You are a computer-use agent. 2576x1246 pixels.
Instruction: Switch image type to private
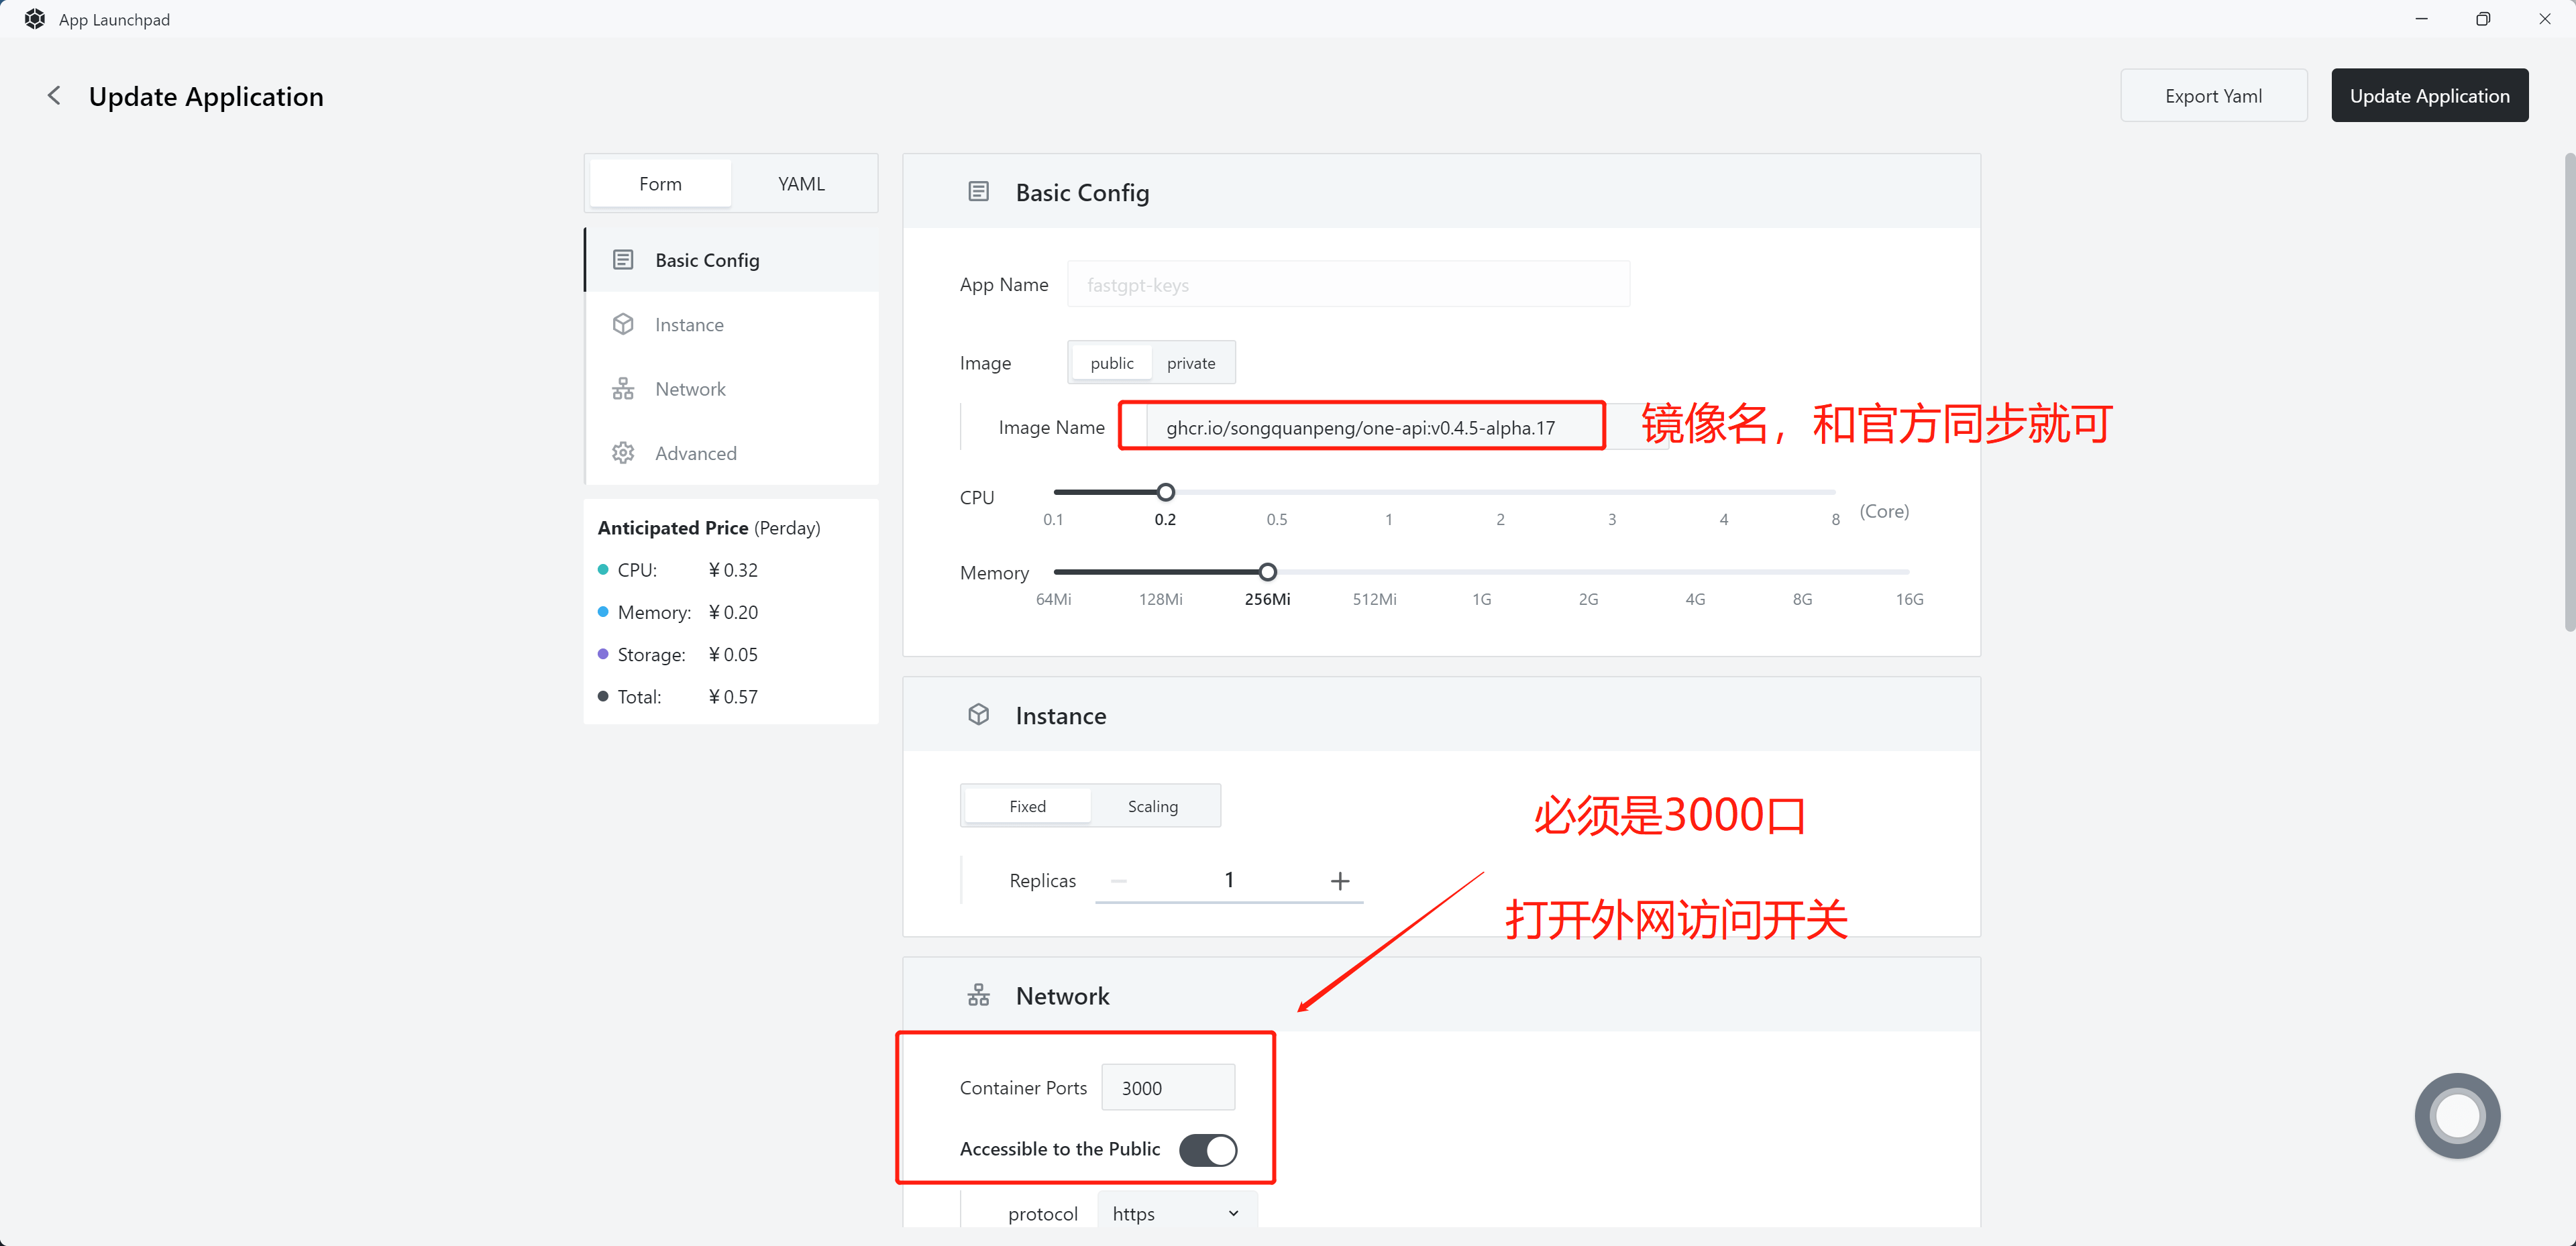(1190, 362)
